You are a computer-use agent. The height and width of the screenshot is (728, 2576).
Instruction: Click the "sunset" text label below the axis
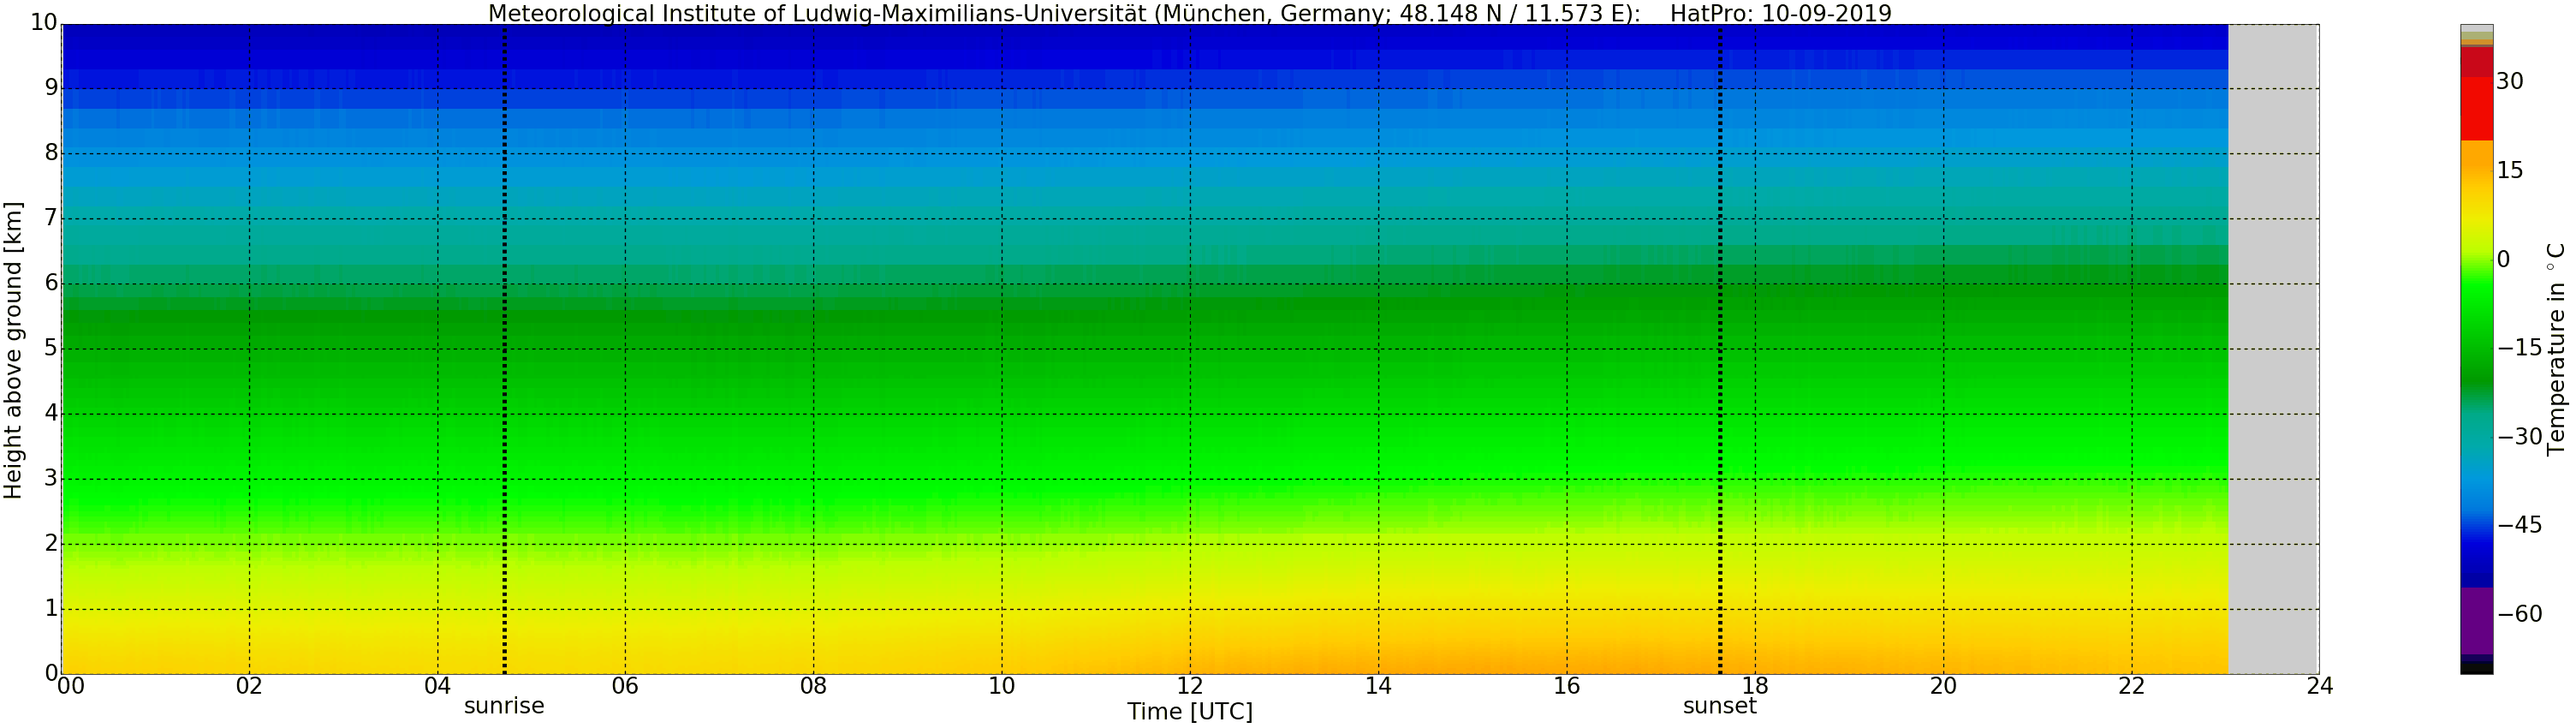pos(1720,706)
